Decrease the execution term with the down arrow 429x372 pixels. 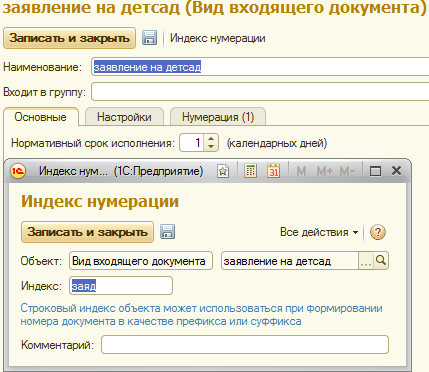(211, 147)
